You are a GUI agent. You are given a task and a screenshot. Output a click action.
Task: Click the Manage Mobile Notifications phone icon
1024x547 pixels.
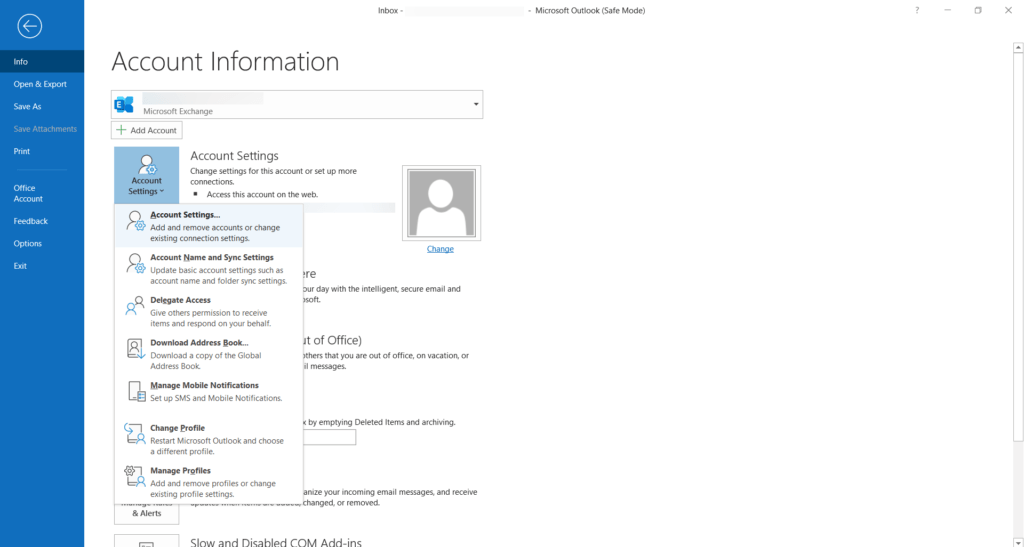(x=136, y=391)
